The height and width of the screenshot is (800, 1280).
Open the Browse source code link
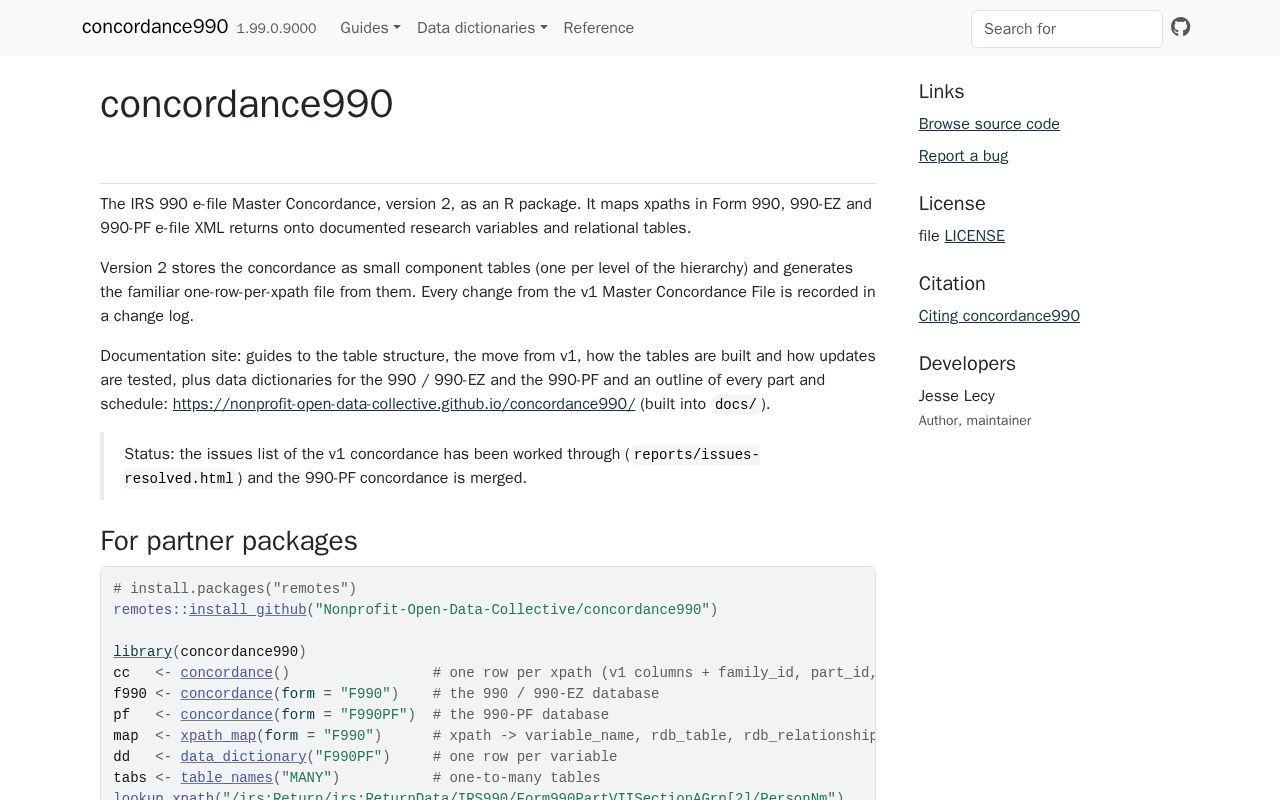(989, 124)
